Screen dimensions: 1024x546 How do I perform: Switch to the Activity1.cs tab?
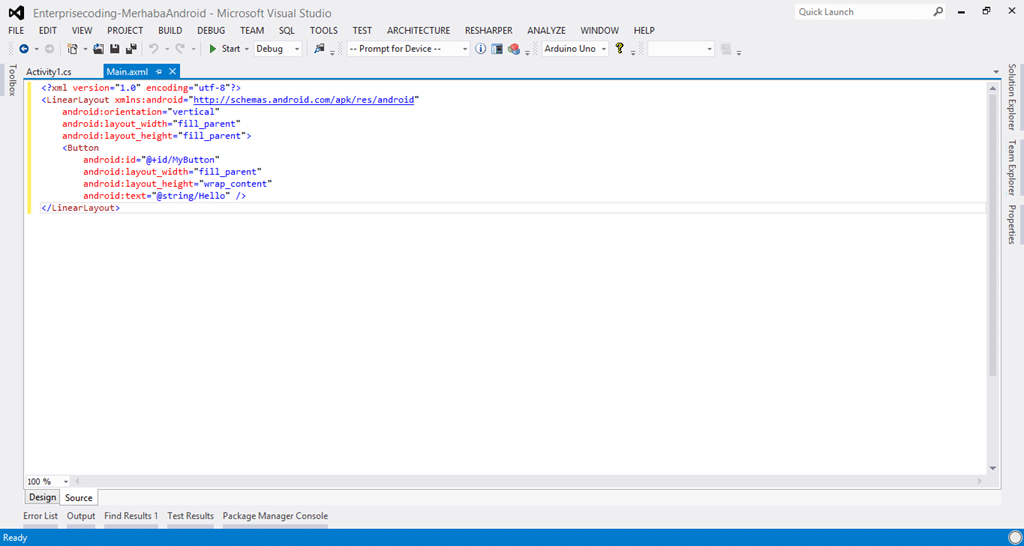pos(49,72)
